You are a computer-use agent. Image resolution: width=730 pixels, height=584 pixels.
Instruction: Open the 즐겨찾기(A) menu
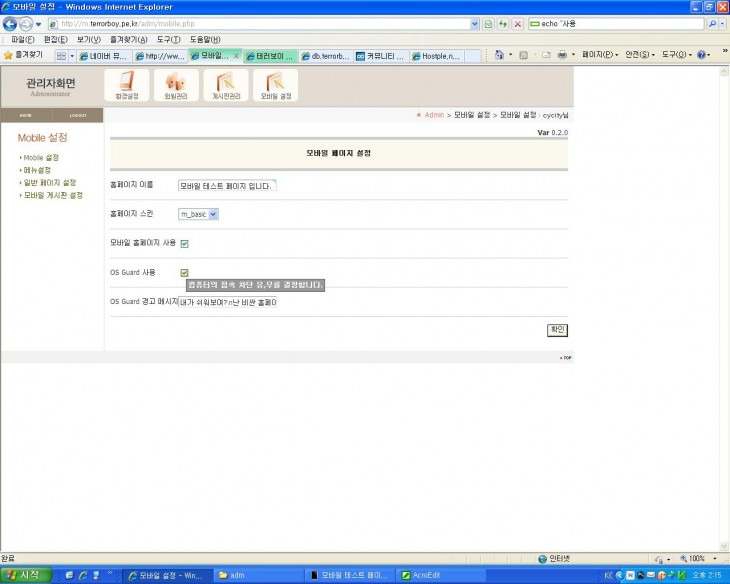[128, 40]
